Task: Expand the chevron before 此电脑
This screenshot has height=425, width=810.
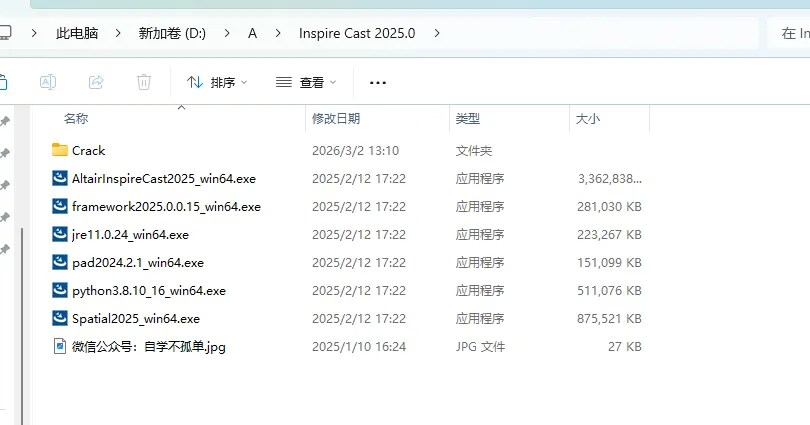Action: (x=34, y=33)
